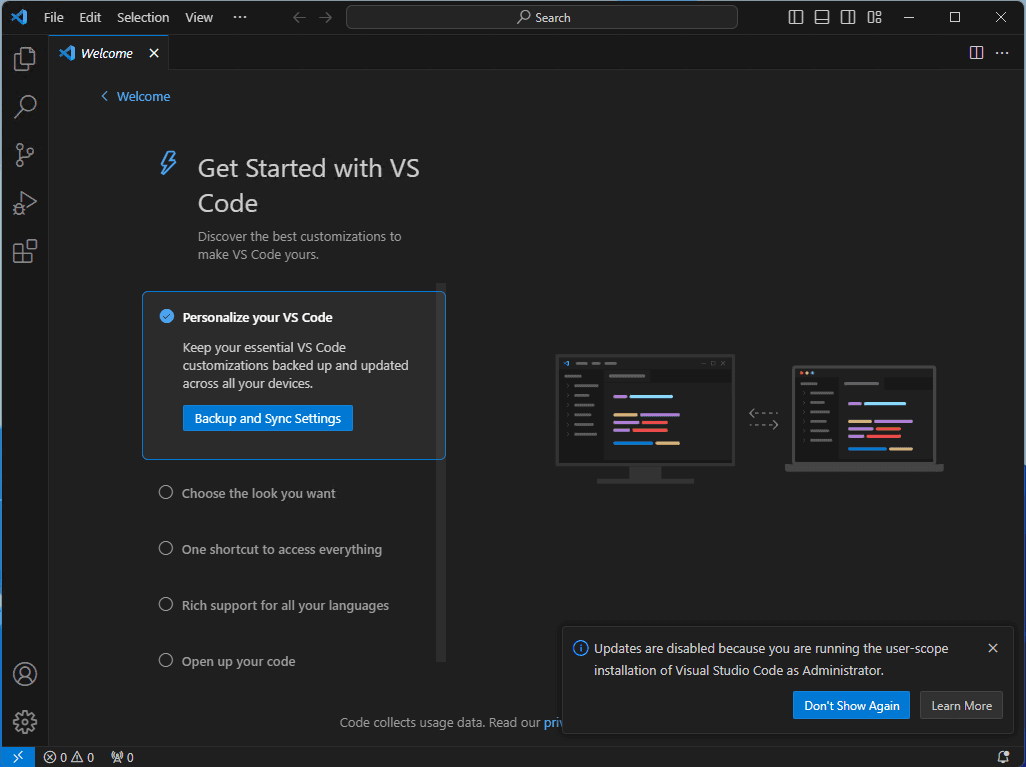Toggle the bottom panel layout button
The width and height of the screenshot is (1026, 767).
pos(822,17)
